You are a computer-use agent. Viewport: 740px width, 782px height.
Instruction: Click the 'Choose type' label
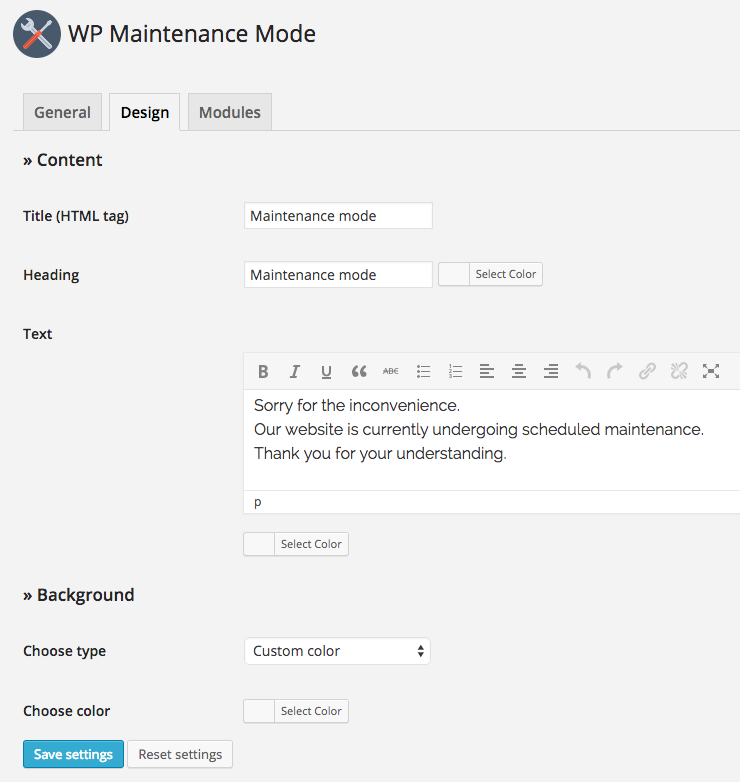coord(64,651)
